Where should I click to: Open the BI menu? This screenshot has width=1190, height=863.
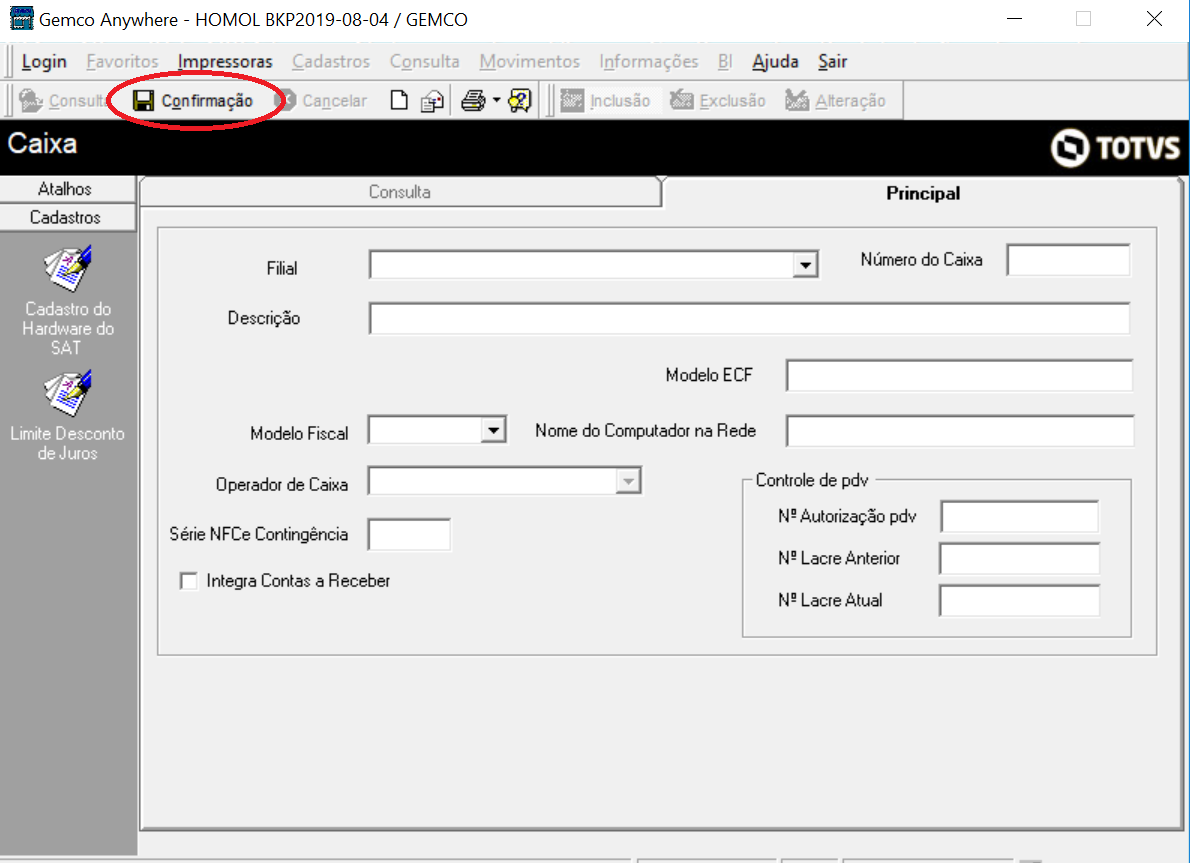(725, 61)
